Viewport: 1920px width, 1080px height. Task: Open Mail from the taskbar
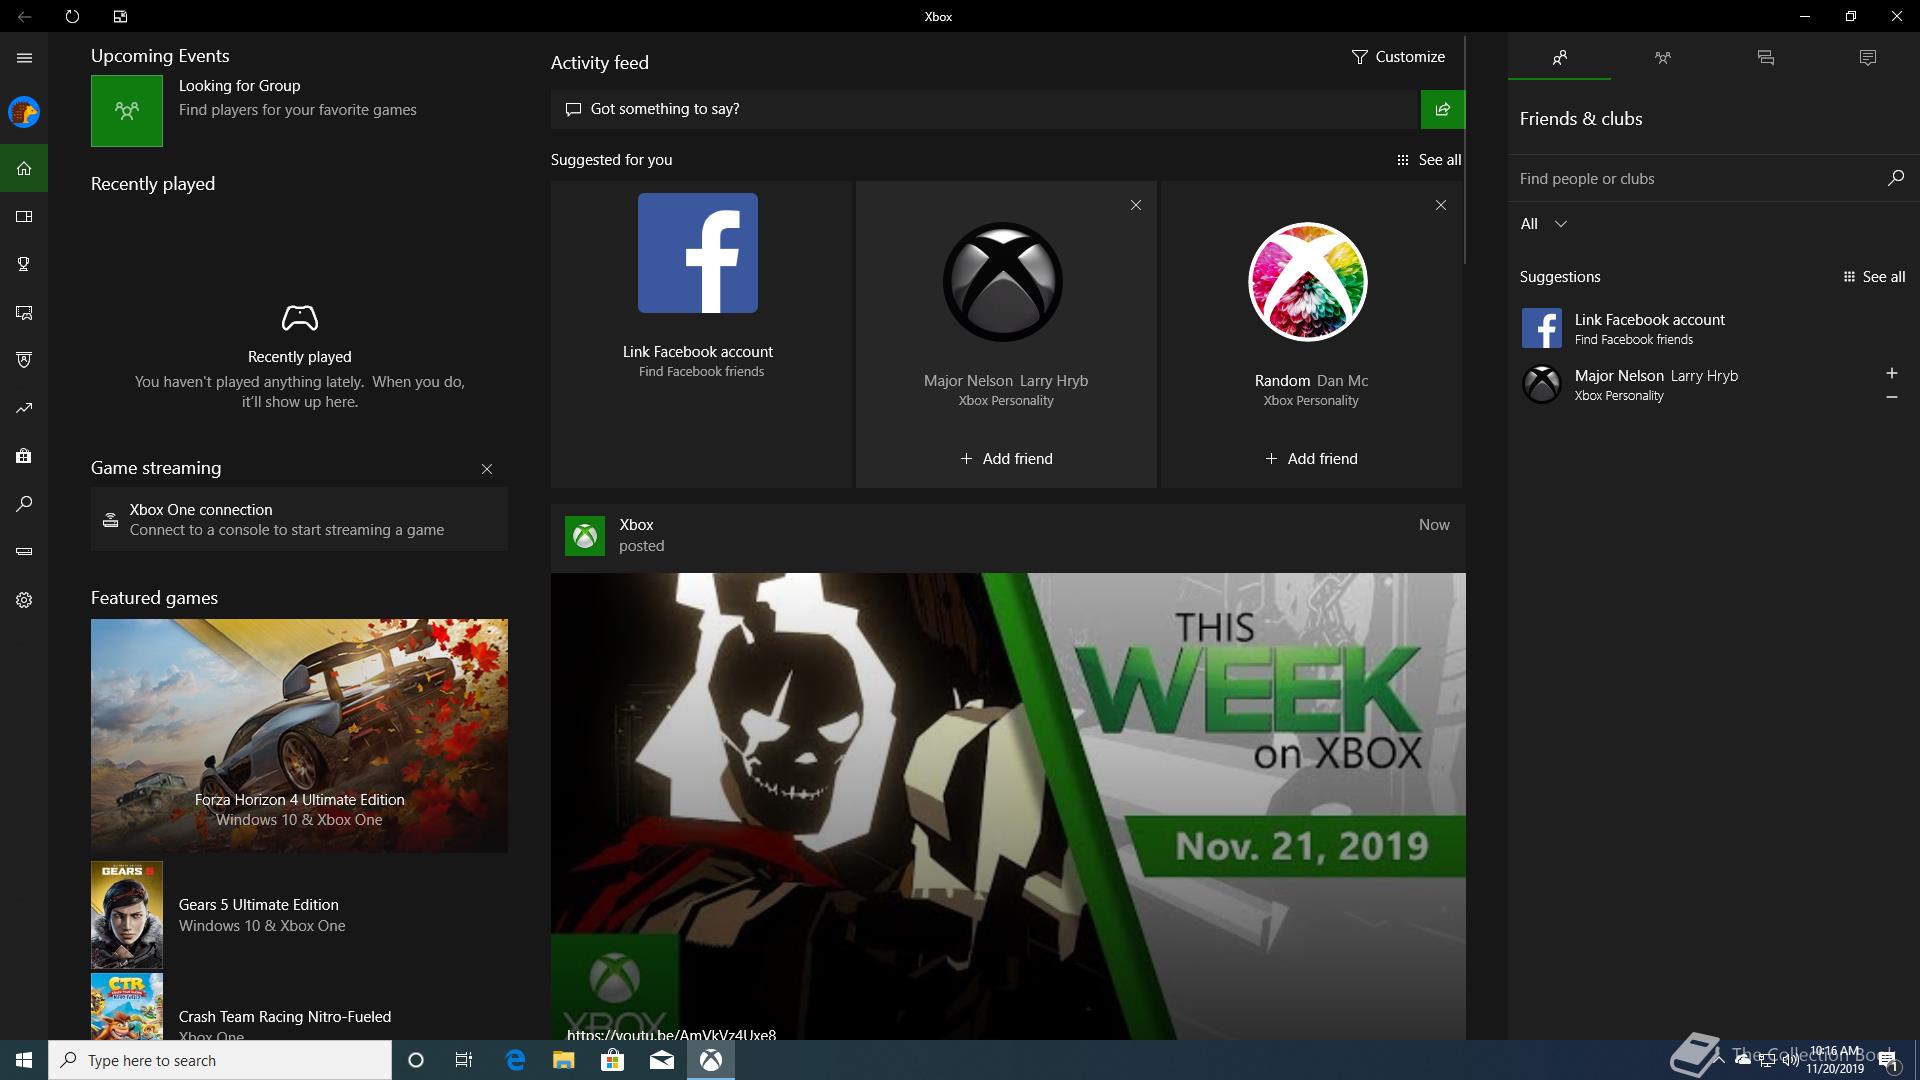point(661,1060)
